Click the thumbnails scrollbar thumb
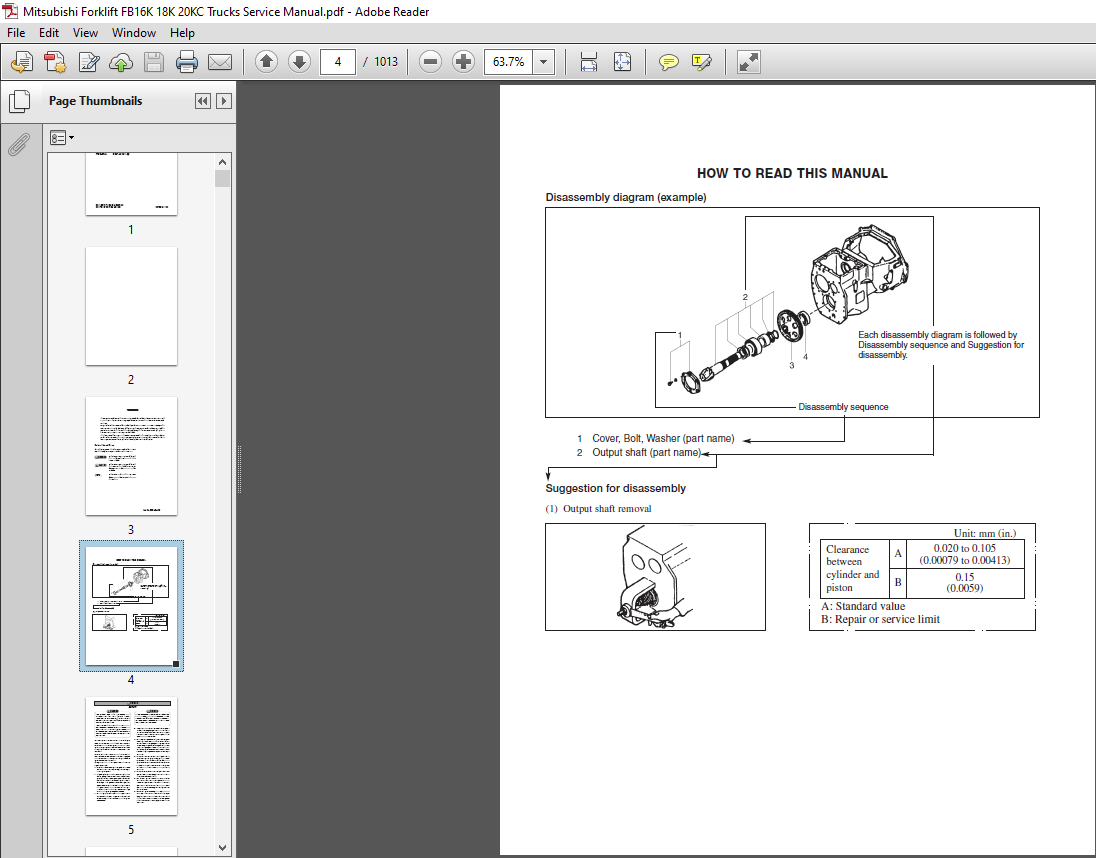This screenshot has height=858, width=1096. [222, 179]
